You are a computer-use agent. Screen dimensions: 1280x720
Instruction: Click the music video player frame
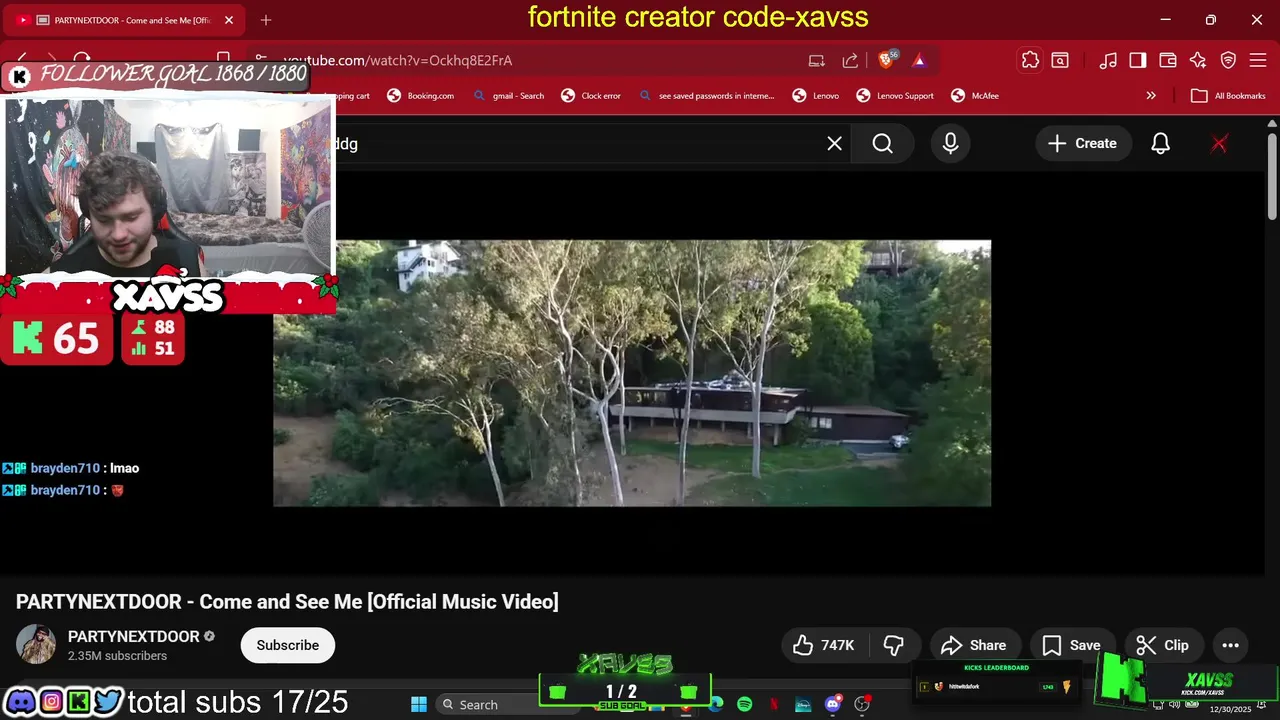click(x=632, y=373)
